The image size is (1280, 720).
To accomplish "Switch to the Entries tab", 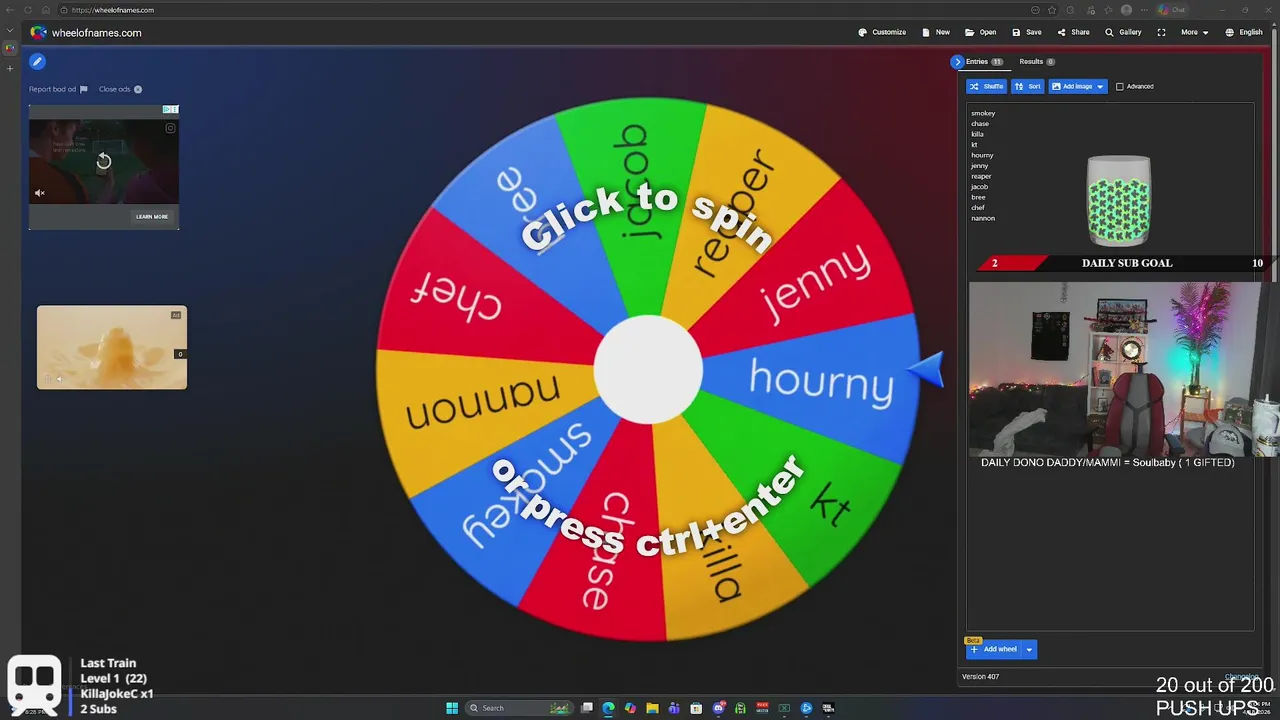I will (x=984, y=61).
